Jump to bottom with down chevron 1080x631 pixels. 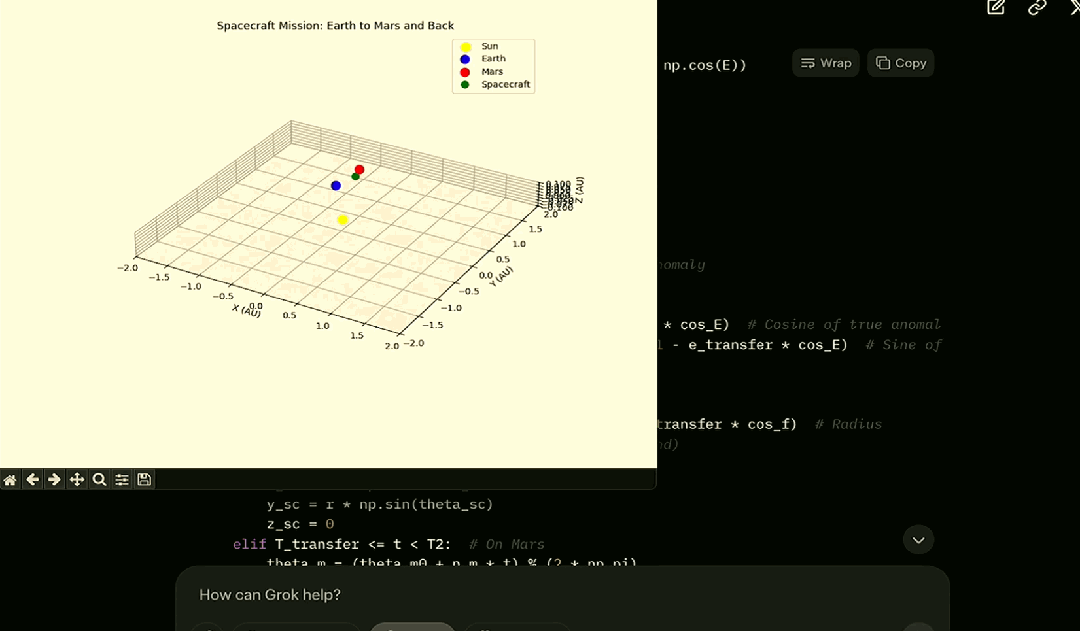click(918, 540)
